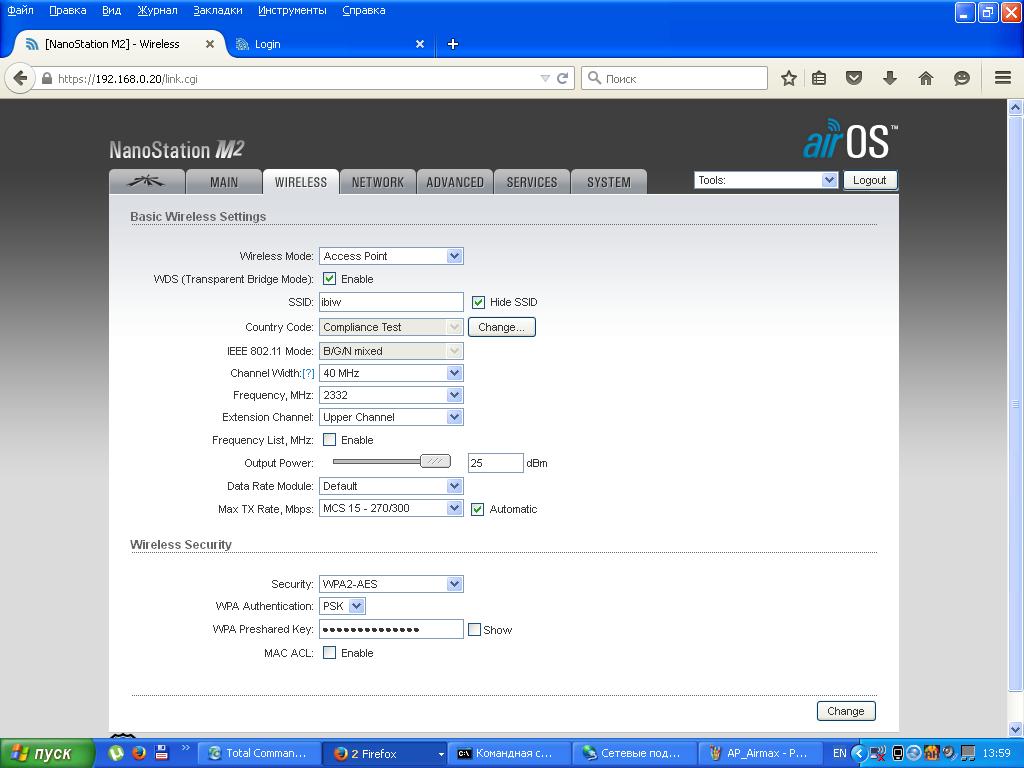Screen dimensions: 1024x768
Task: Reload the page with the refresh icon
Action: [x=562, y=78]
